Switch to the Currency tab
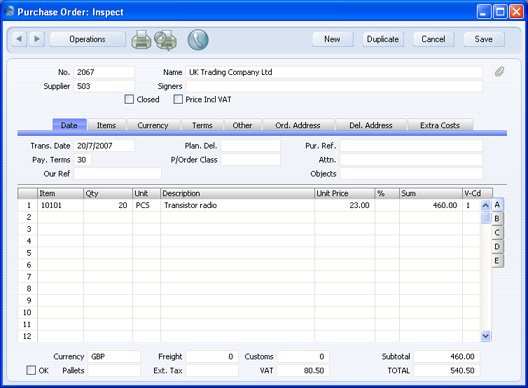This screenshot has width=528, height=388. pos(153,125)
